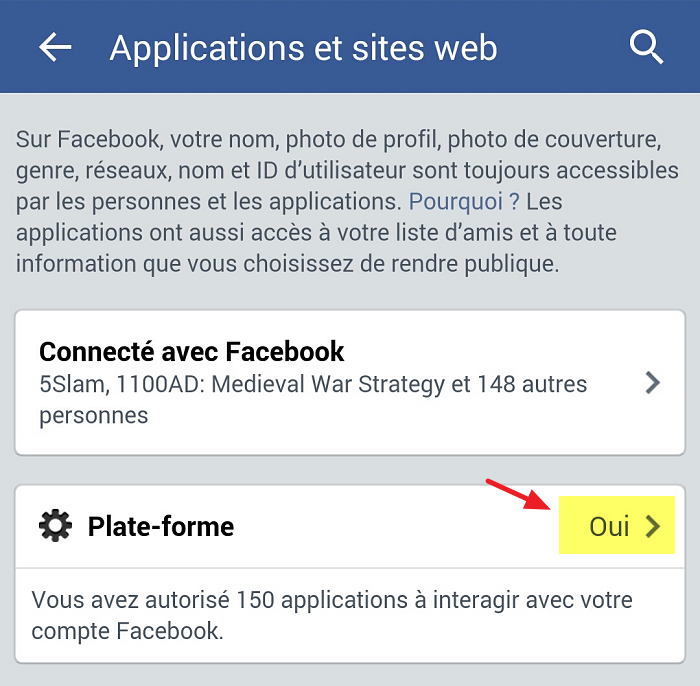Viewport: 700px width, 686px height.
Task: Tap the et 148 autres text
Action: 519,384
